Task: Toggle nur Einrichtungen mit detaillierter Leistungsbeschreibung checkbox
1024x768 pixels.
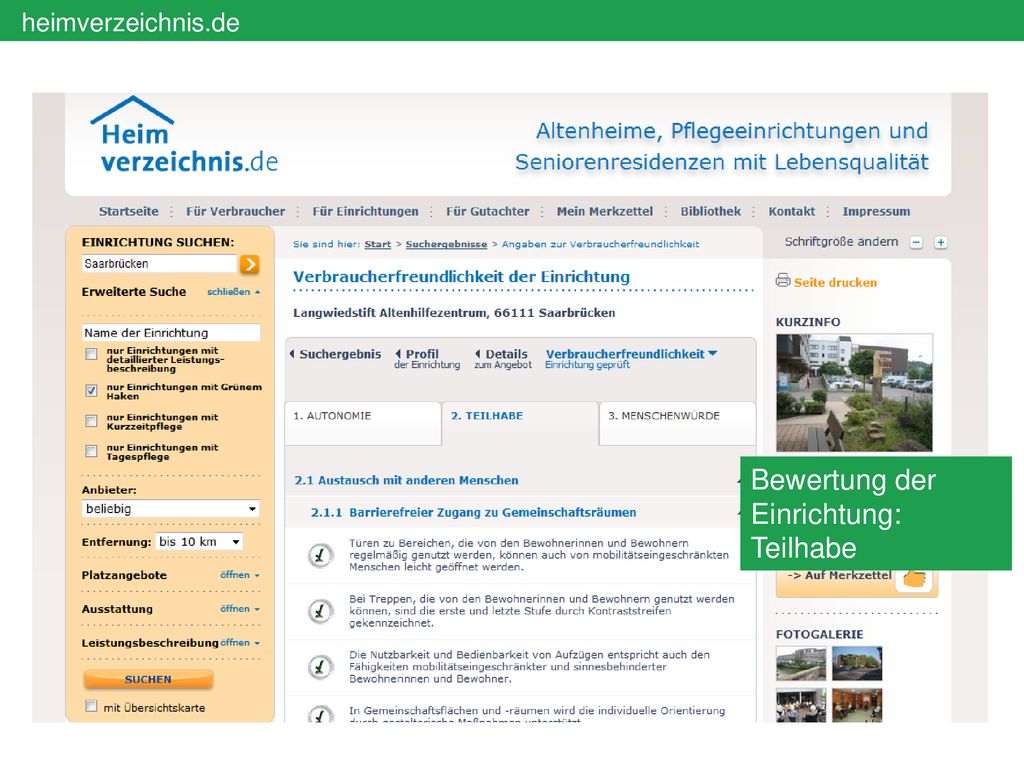Action: [x=91, y=354]
